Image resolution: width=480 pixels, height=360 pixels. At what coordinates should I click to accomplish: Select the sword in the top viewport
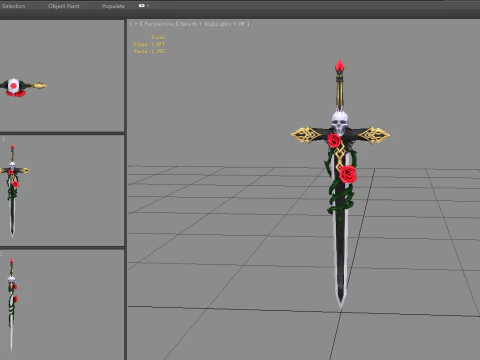(23, 87)
